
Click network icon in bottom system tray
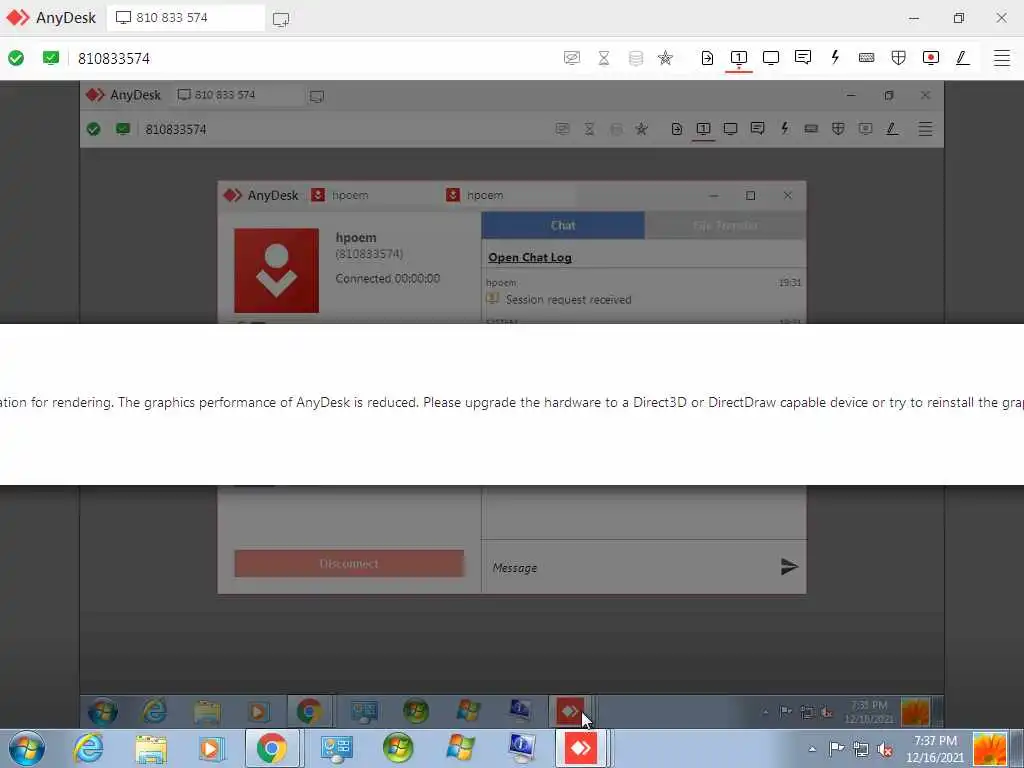(x=861, y=749)
